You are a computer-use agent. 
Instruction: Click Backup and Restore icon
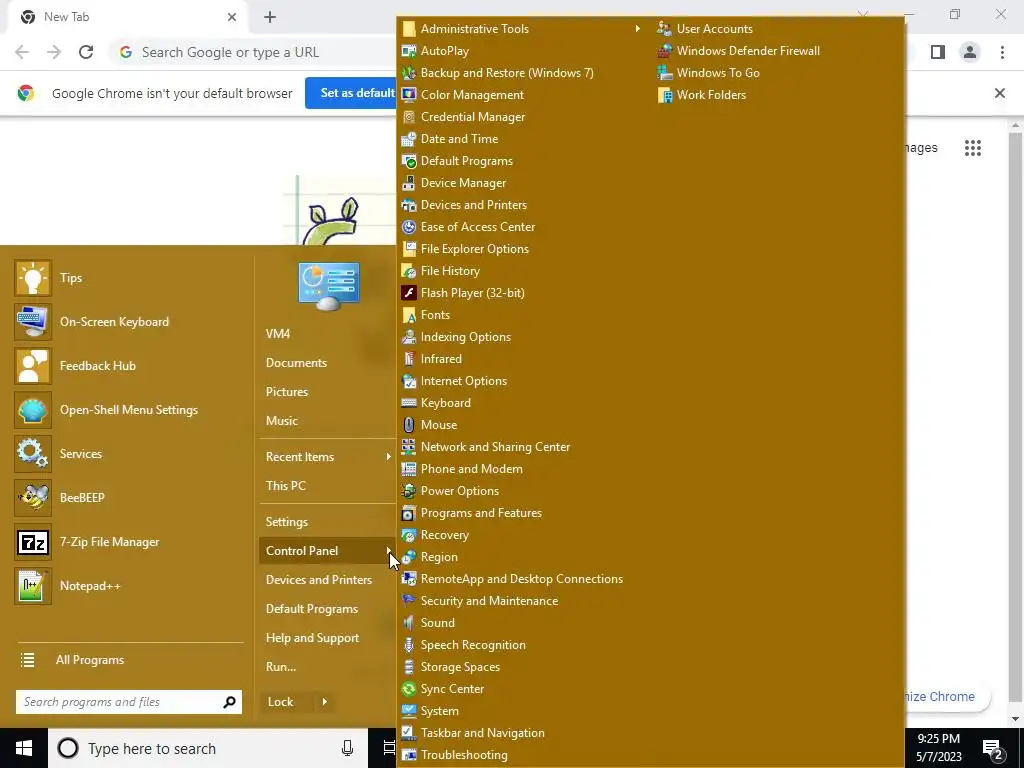pyautogui.click(x=409, y=73)
